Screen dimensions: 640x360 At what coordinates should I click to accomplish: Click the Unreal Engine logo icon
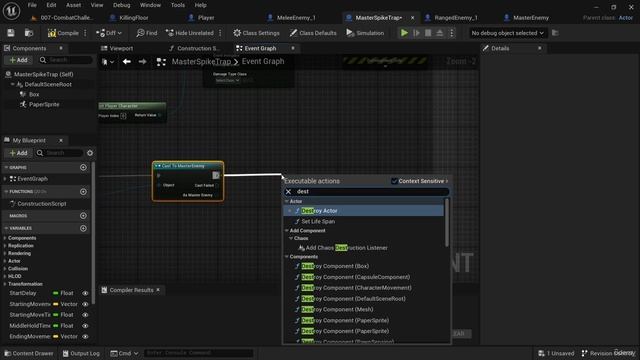click(11, 11)
